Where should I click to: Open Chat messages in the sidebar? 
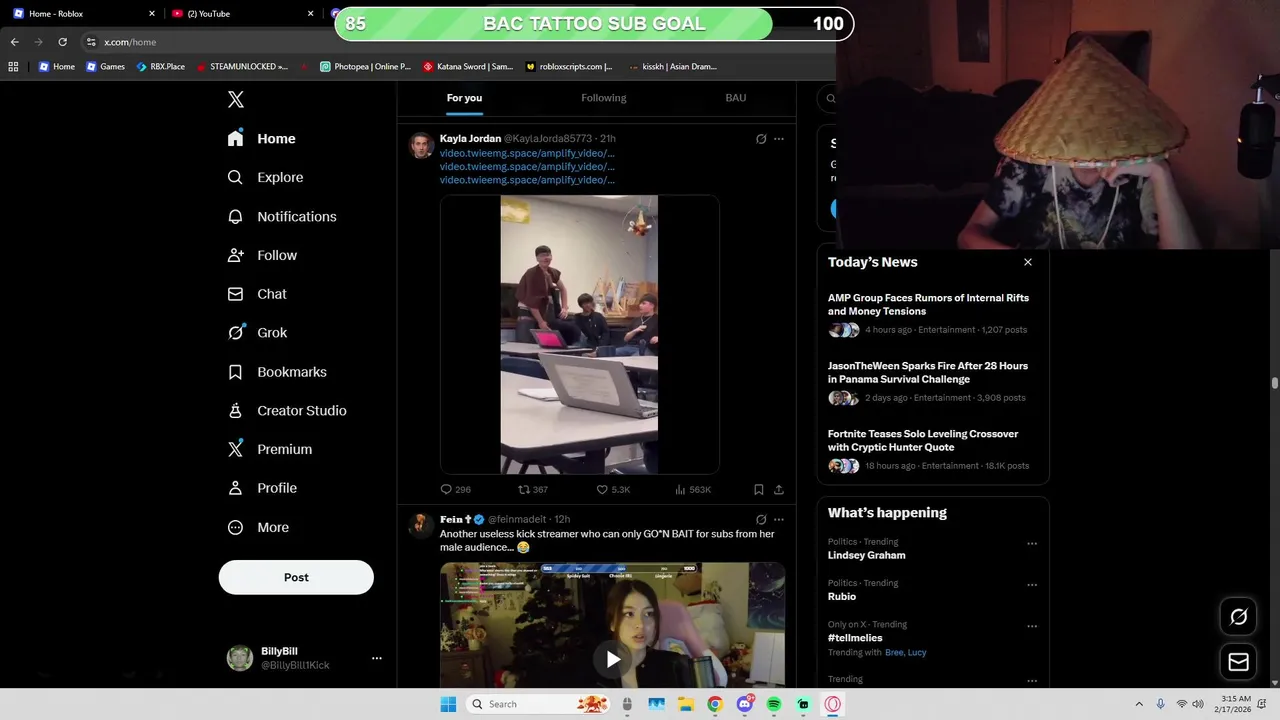[x=257, y=294]
